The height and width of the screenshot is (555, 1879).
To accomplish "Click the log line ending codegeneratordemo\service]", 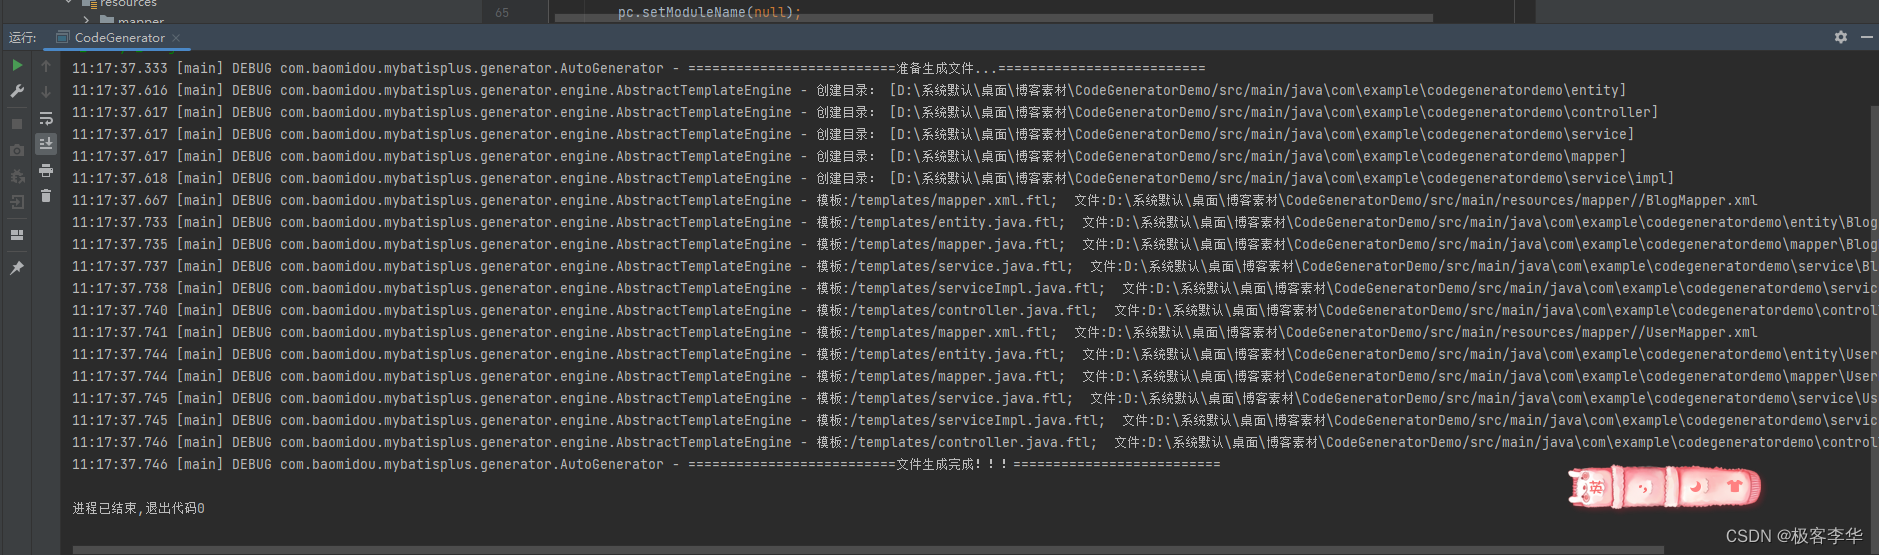I will (852, 134).
